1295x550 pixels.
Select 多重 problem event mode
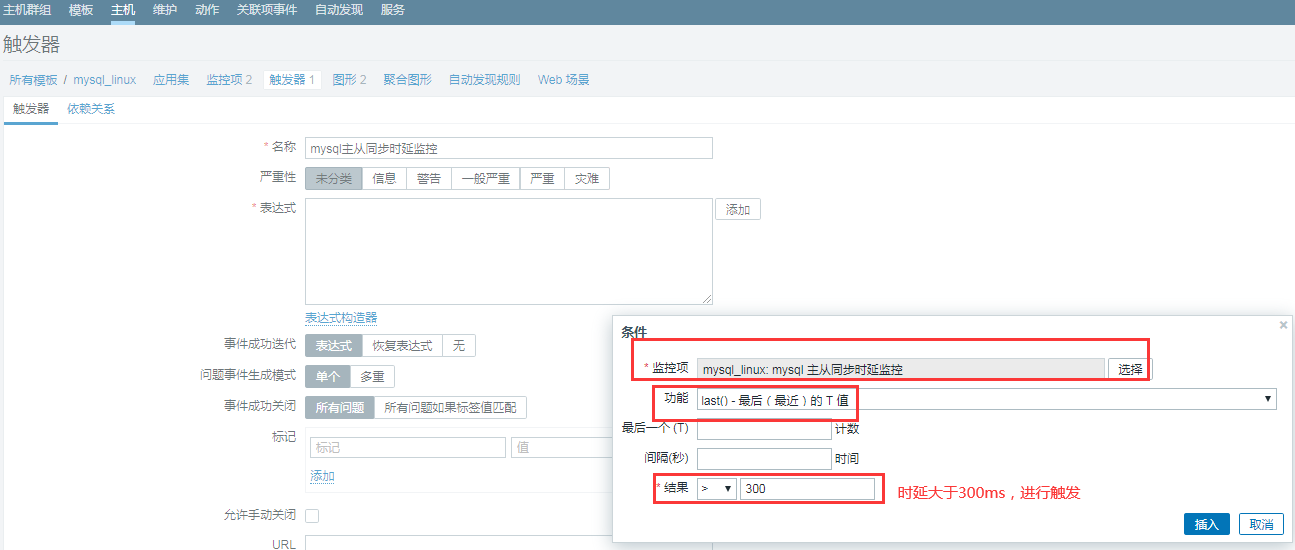[x=373, y=377]
